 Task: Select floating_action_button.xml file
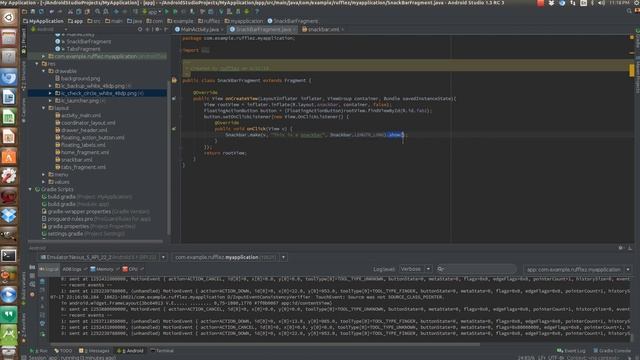(93, 138)
